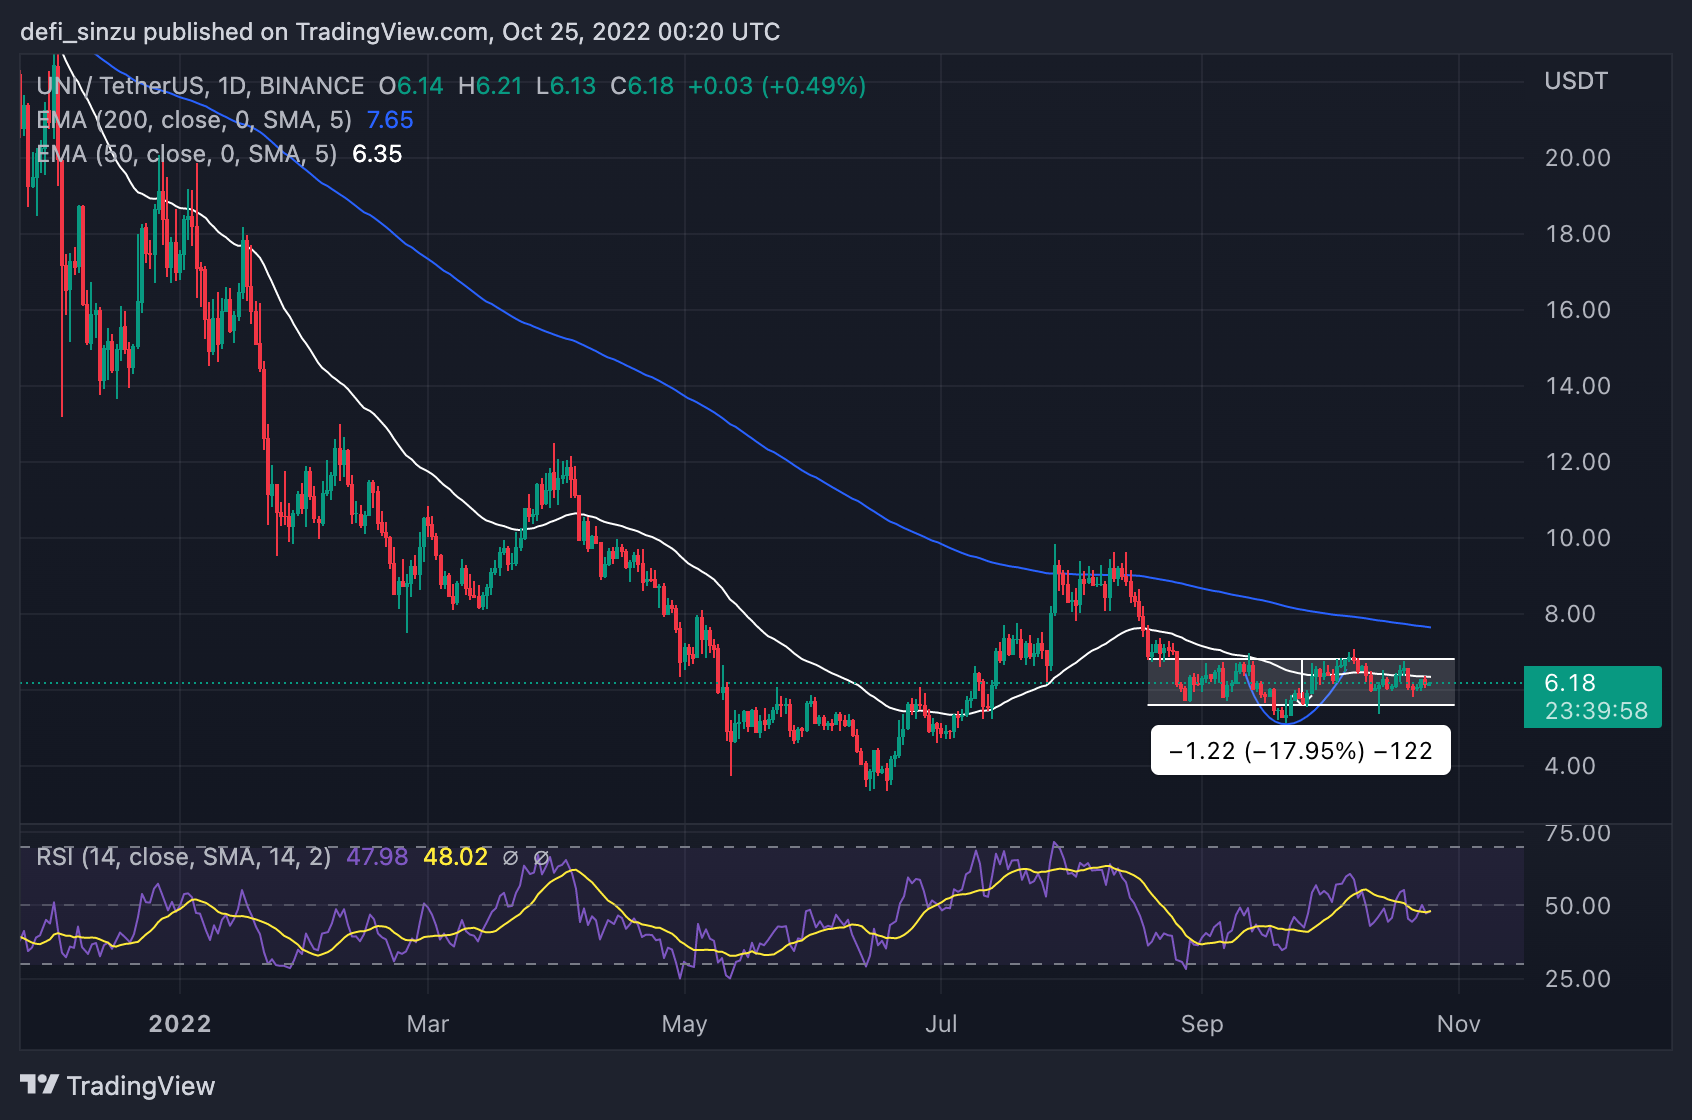Select the Sep label on time axis
The height and width of the screenshot is (1120, 1692).
(x=1201, y=1024)
